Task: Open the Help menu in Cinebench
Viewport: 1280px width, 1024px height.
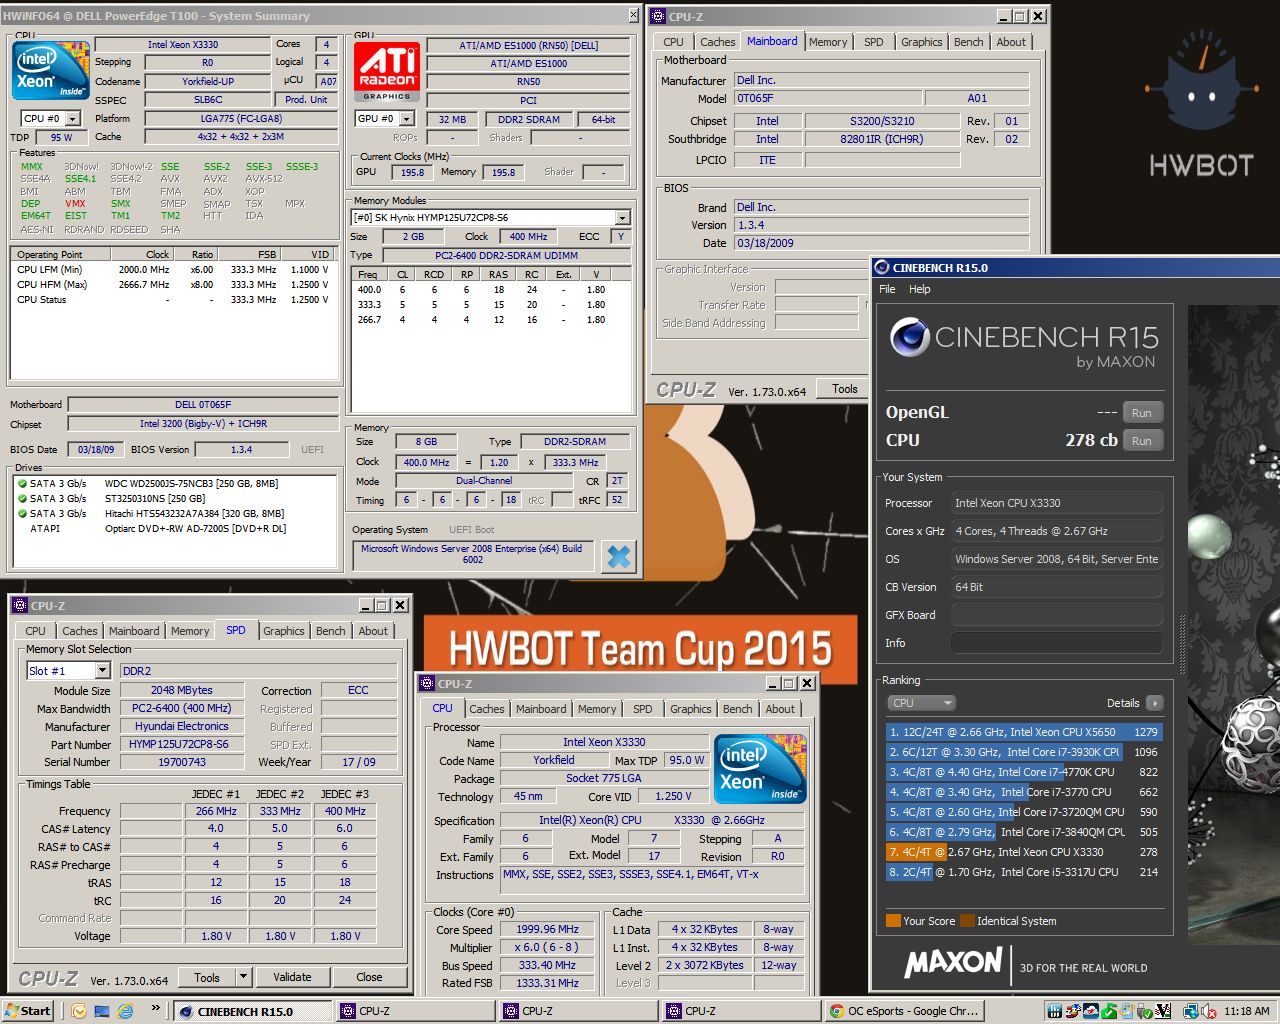Action: (920, 289)
